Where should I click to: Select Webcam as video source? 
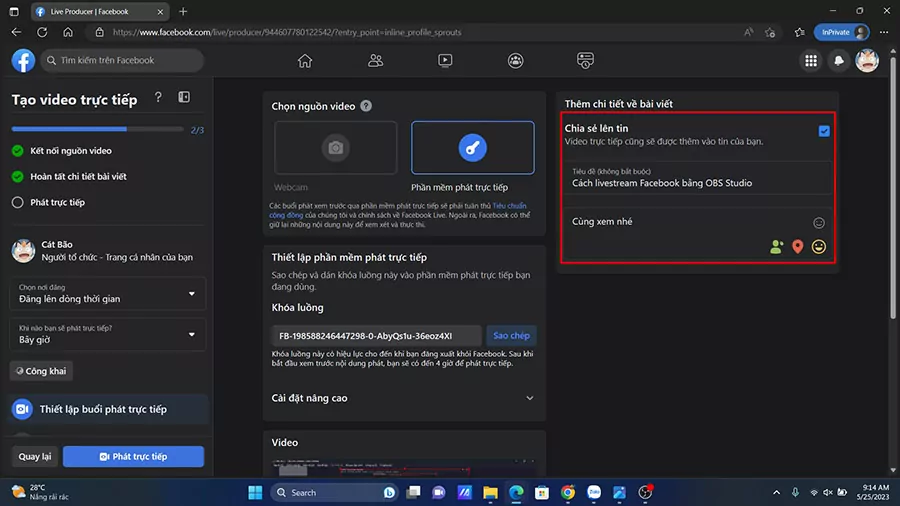click(336, 148)
